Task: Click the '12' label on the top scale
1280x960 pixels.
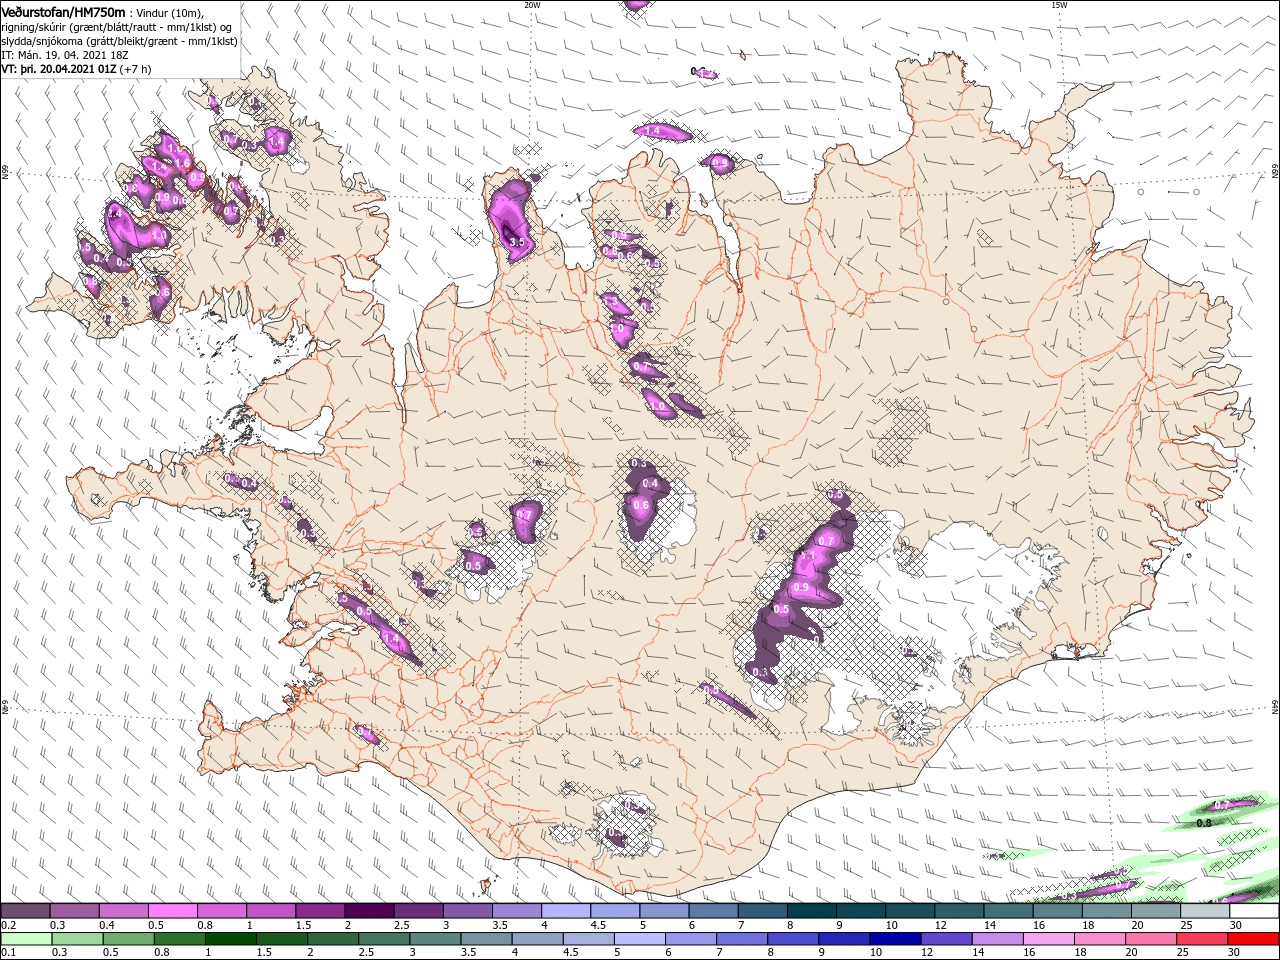Action: pyautogui.click(x=940, y=925)
